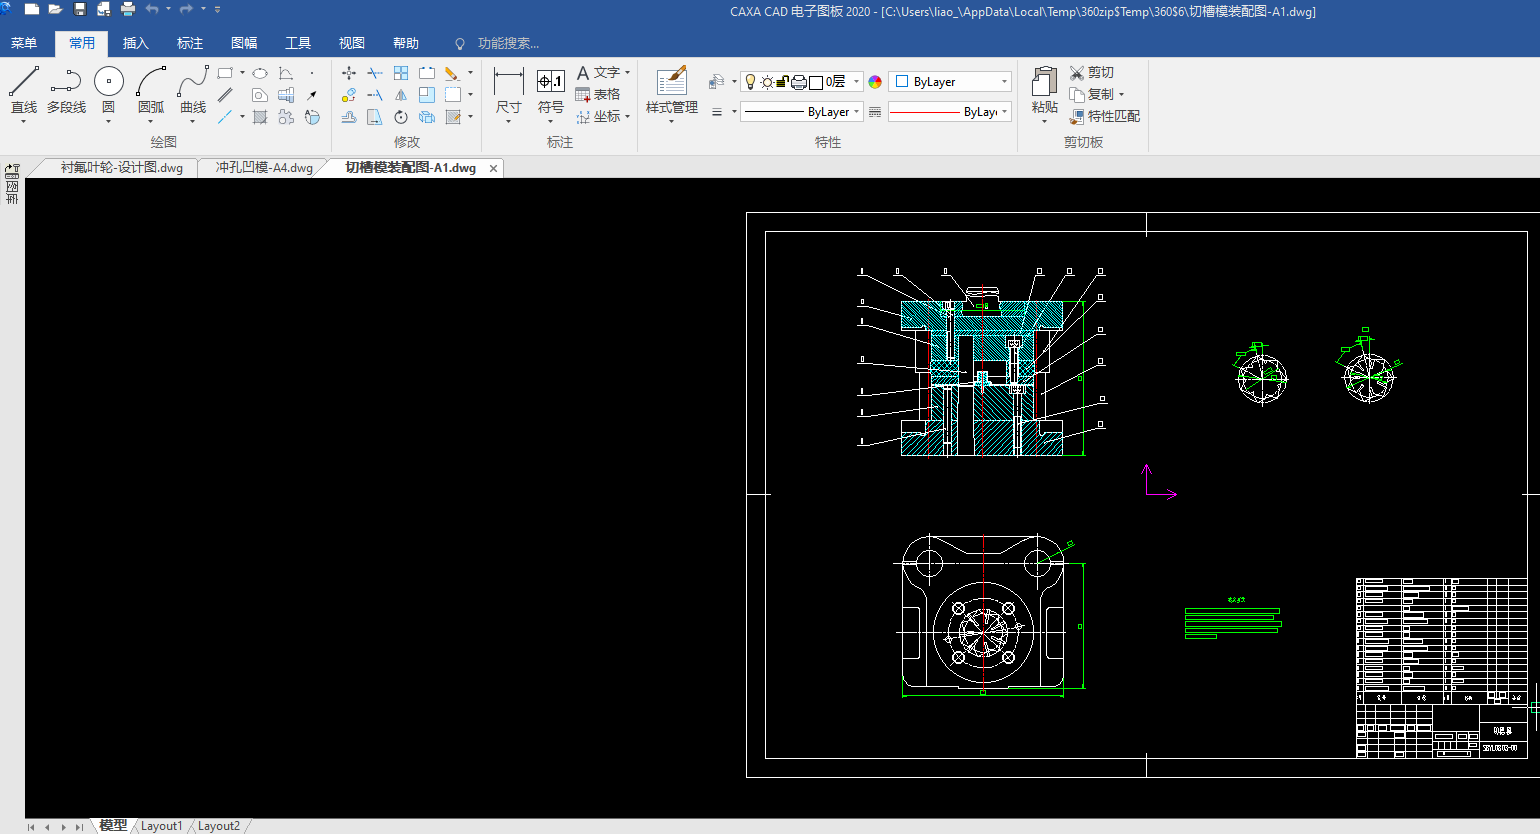Open 样式管理 style manager
The width and height of the screenshot is (1540, 834).
671,83
